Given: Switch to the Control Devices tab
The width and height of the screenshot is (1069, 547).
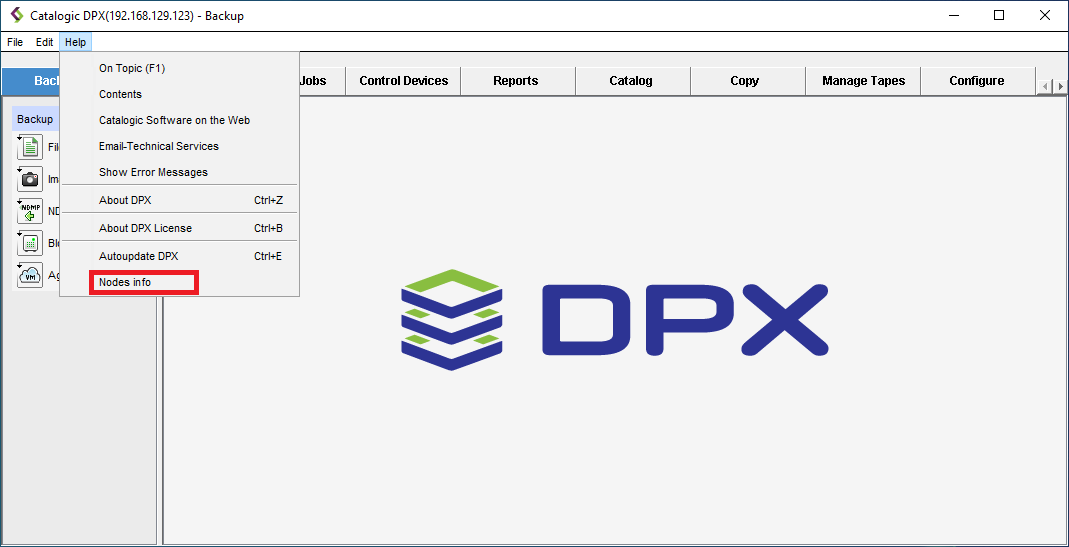Looking at the screenshot, I should [x=403, y=81].
